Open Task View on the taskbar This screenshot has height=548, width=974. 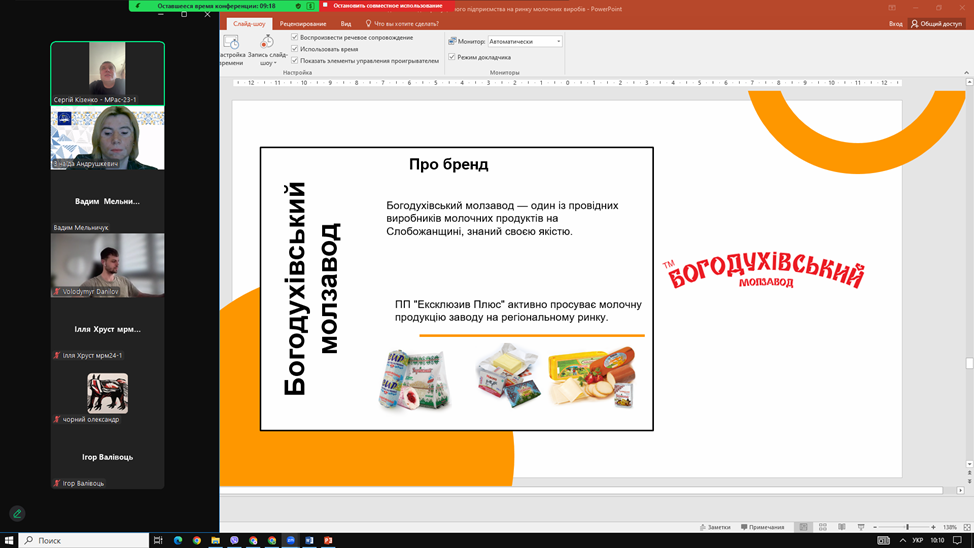coord(158,540)
